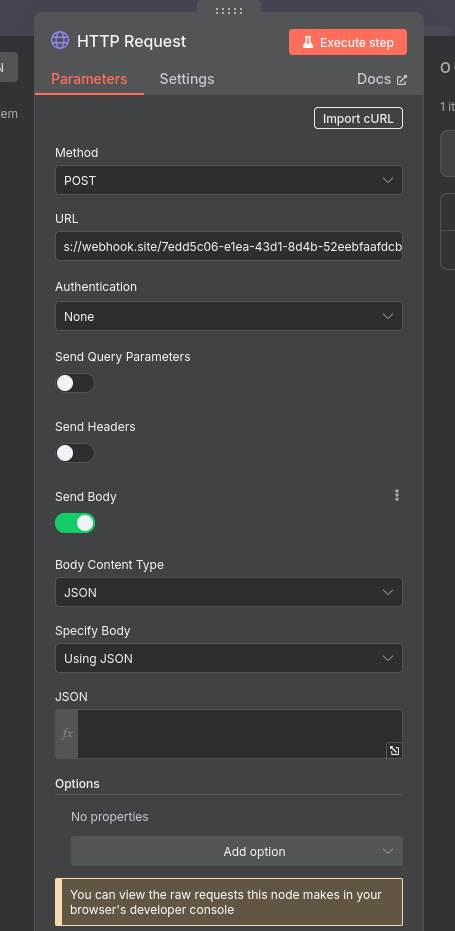Open Specify Body dropdown Using JSON
The width and height of the screenshot is (455, 931).
click(x=229, y=658)
